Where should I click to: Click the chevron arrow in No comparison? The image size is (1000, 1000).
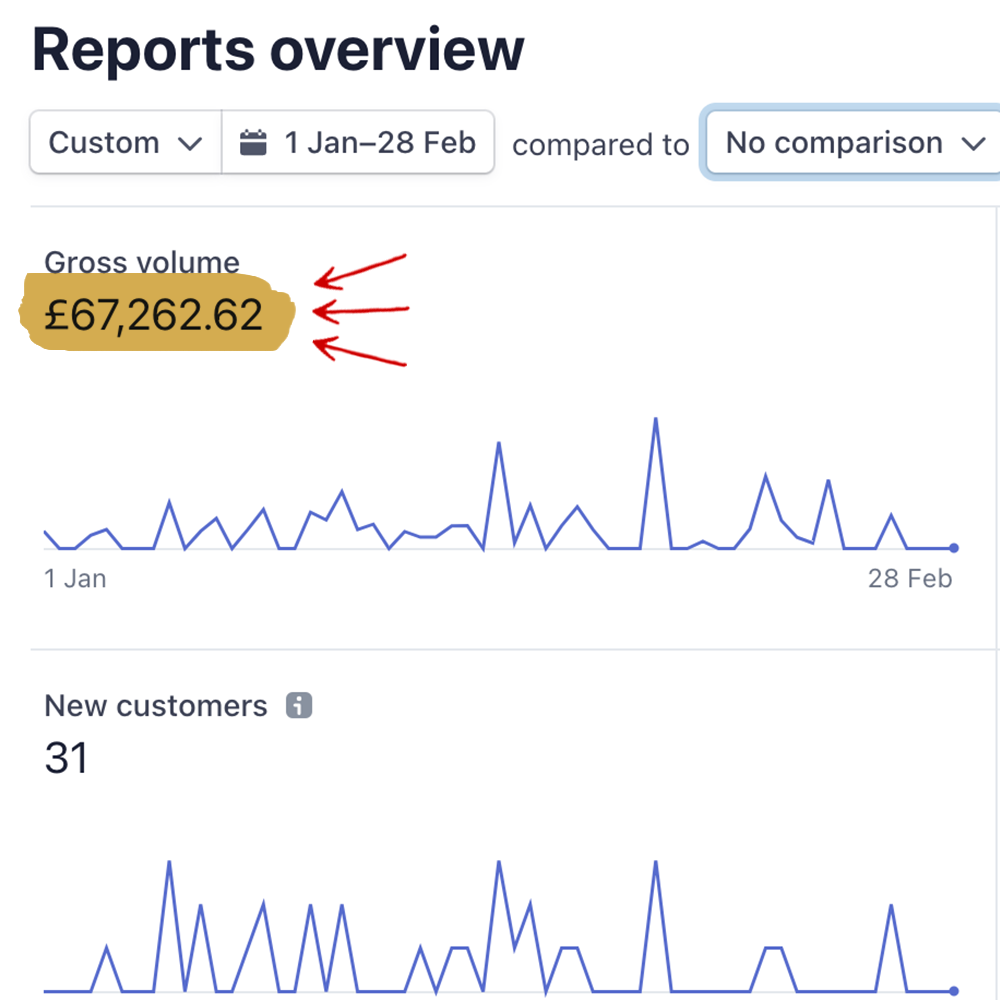click(x=973, y=144)
